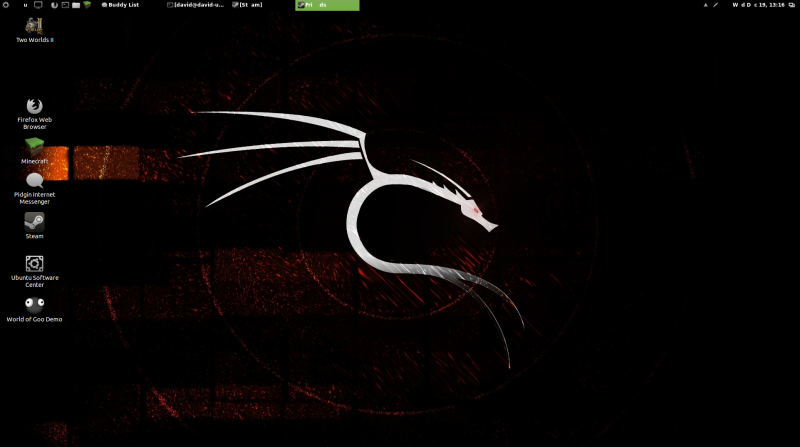Viewport: 800px width, 447px height.
Task: Open the clock and date applet
Action: pyautogui.click(x=758, y=5)
